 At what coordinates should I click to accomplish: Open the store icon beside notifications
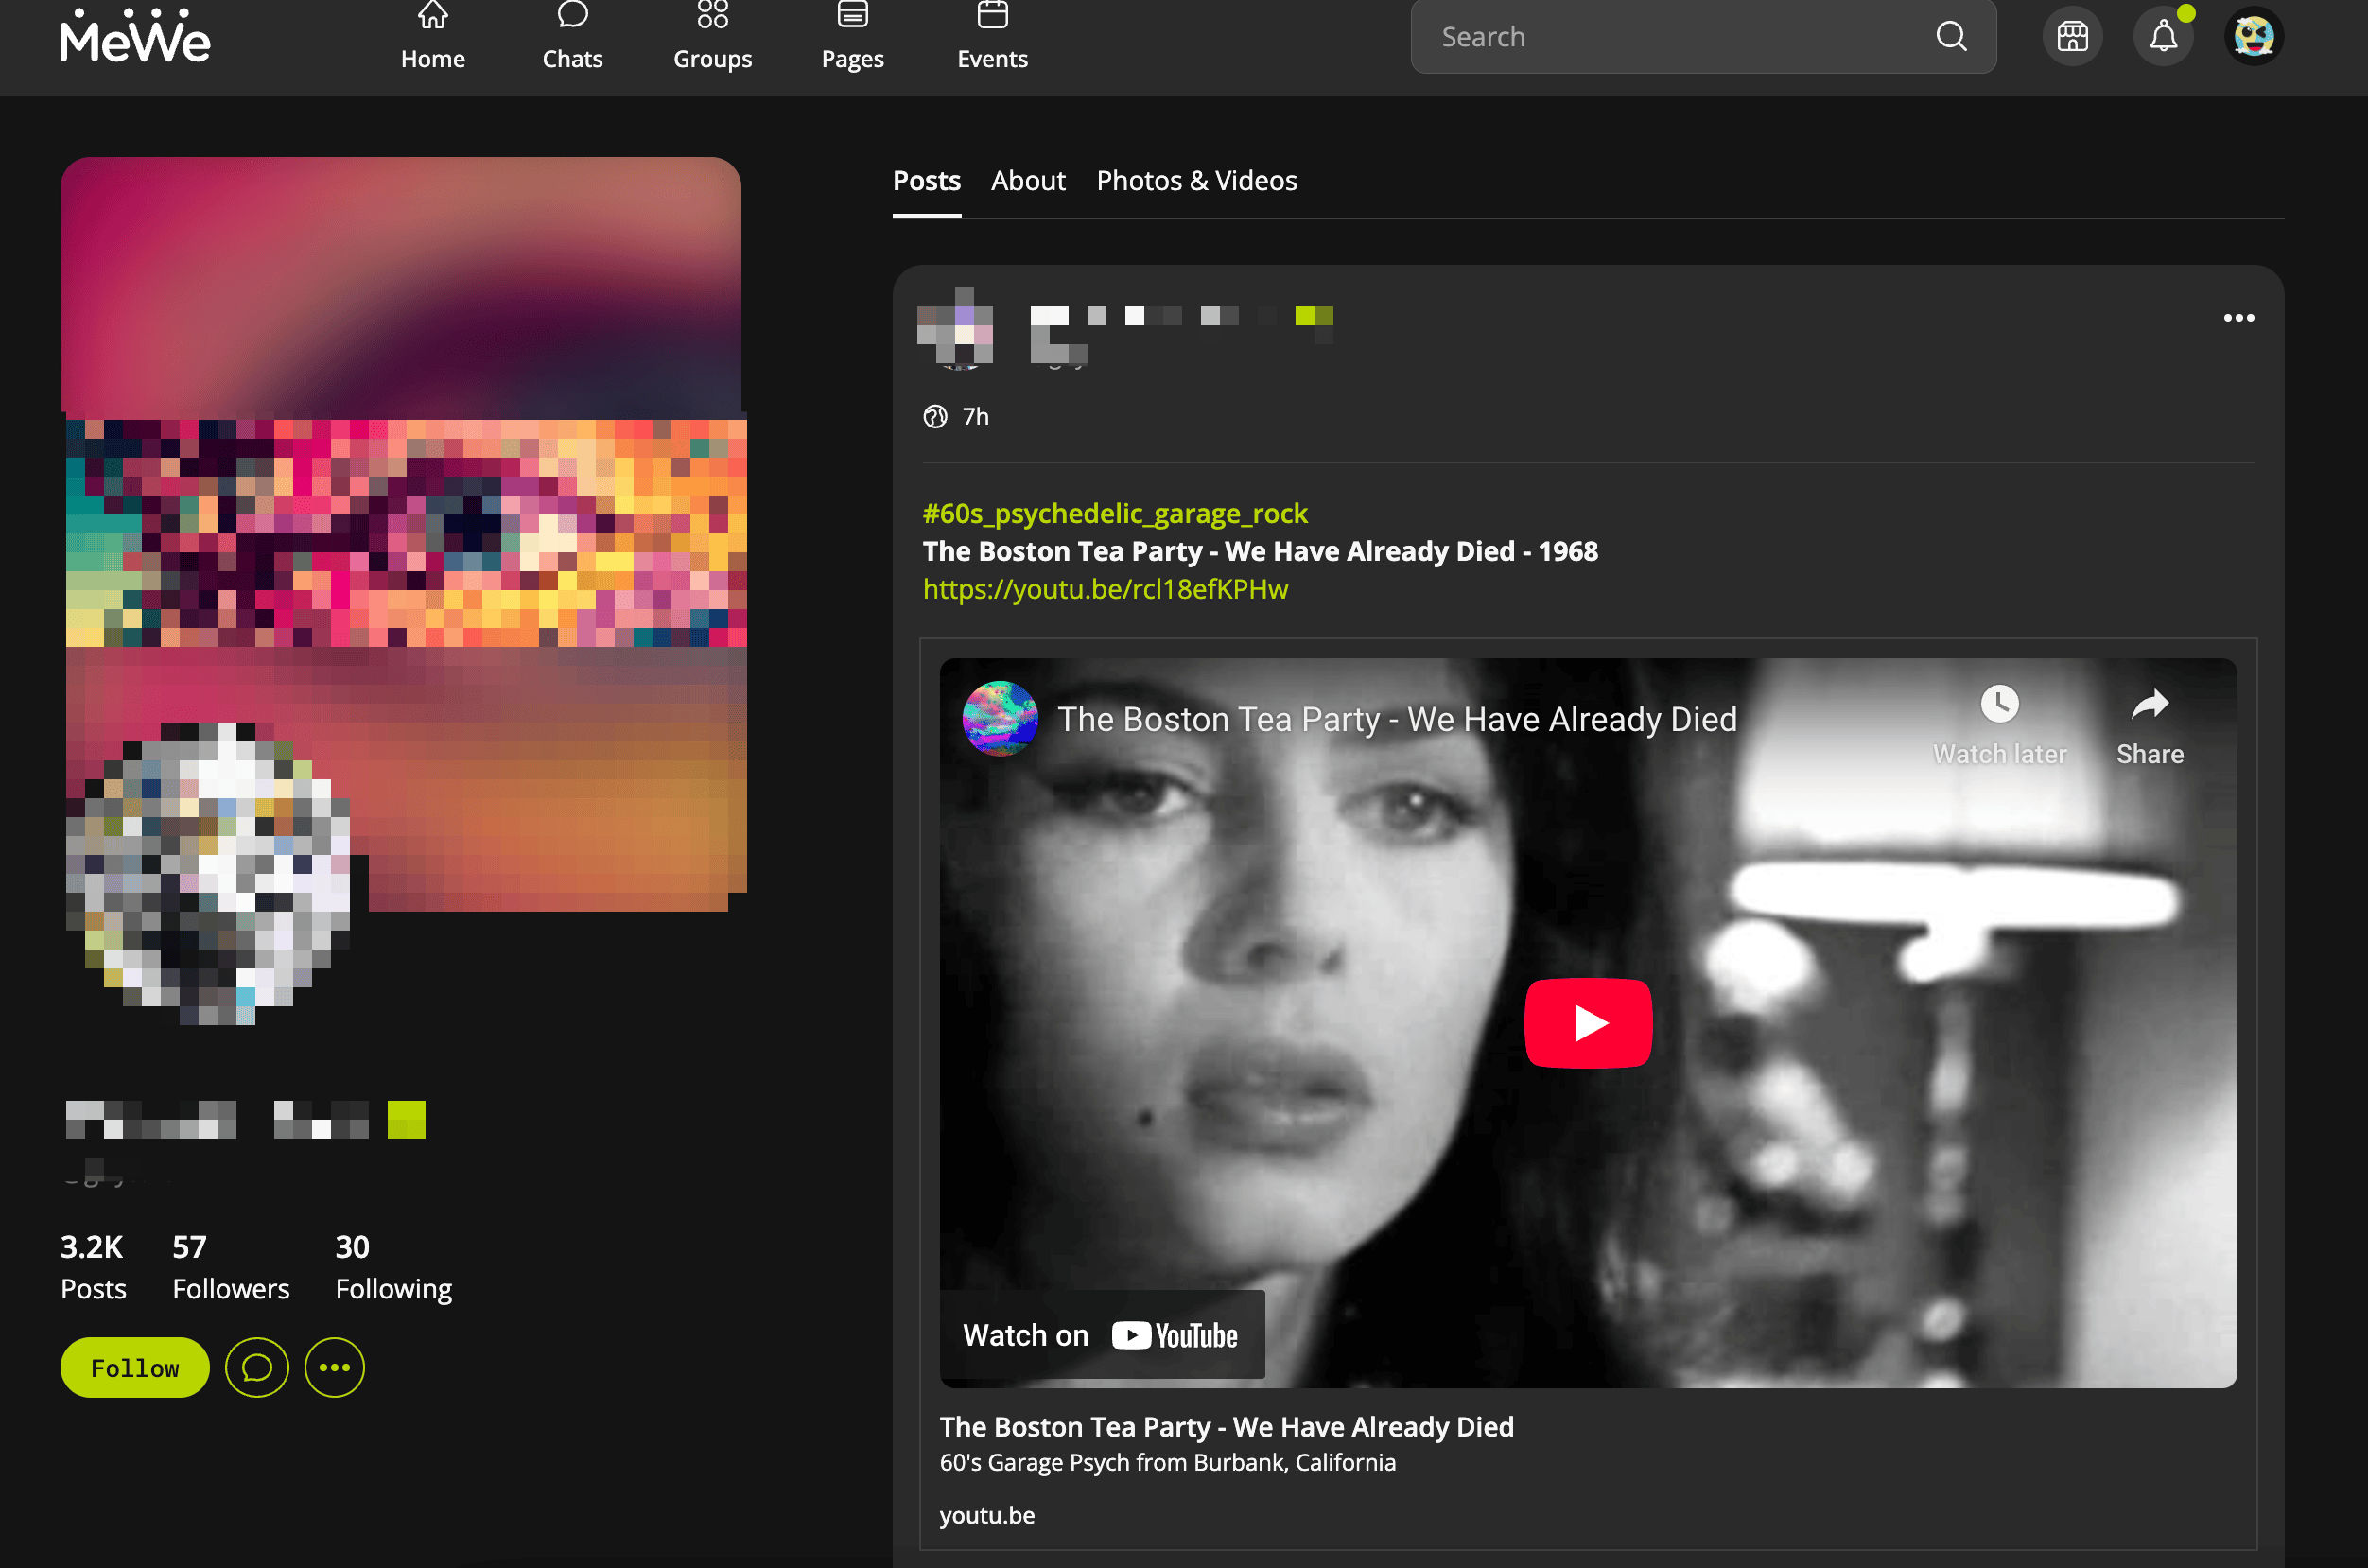click(2072, 37)
